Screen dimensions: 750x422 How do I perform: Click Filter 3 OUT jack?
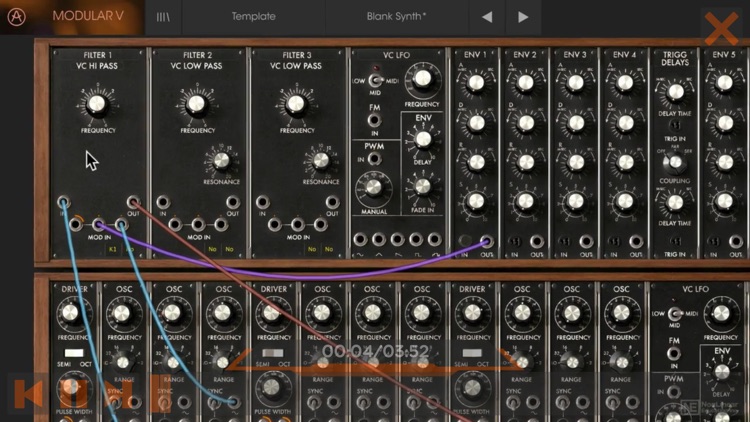point(332,201)
